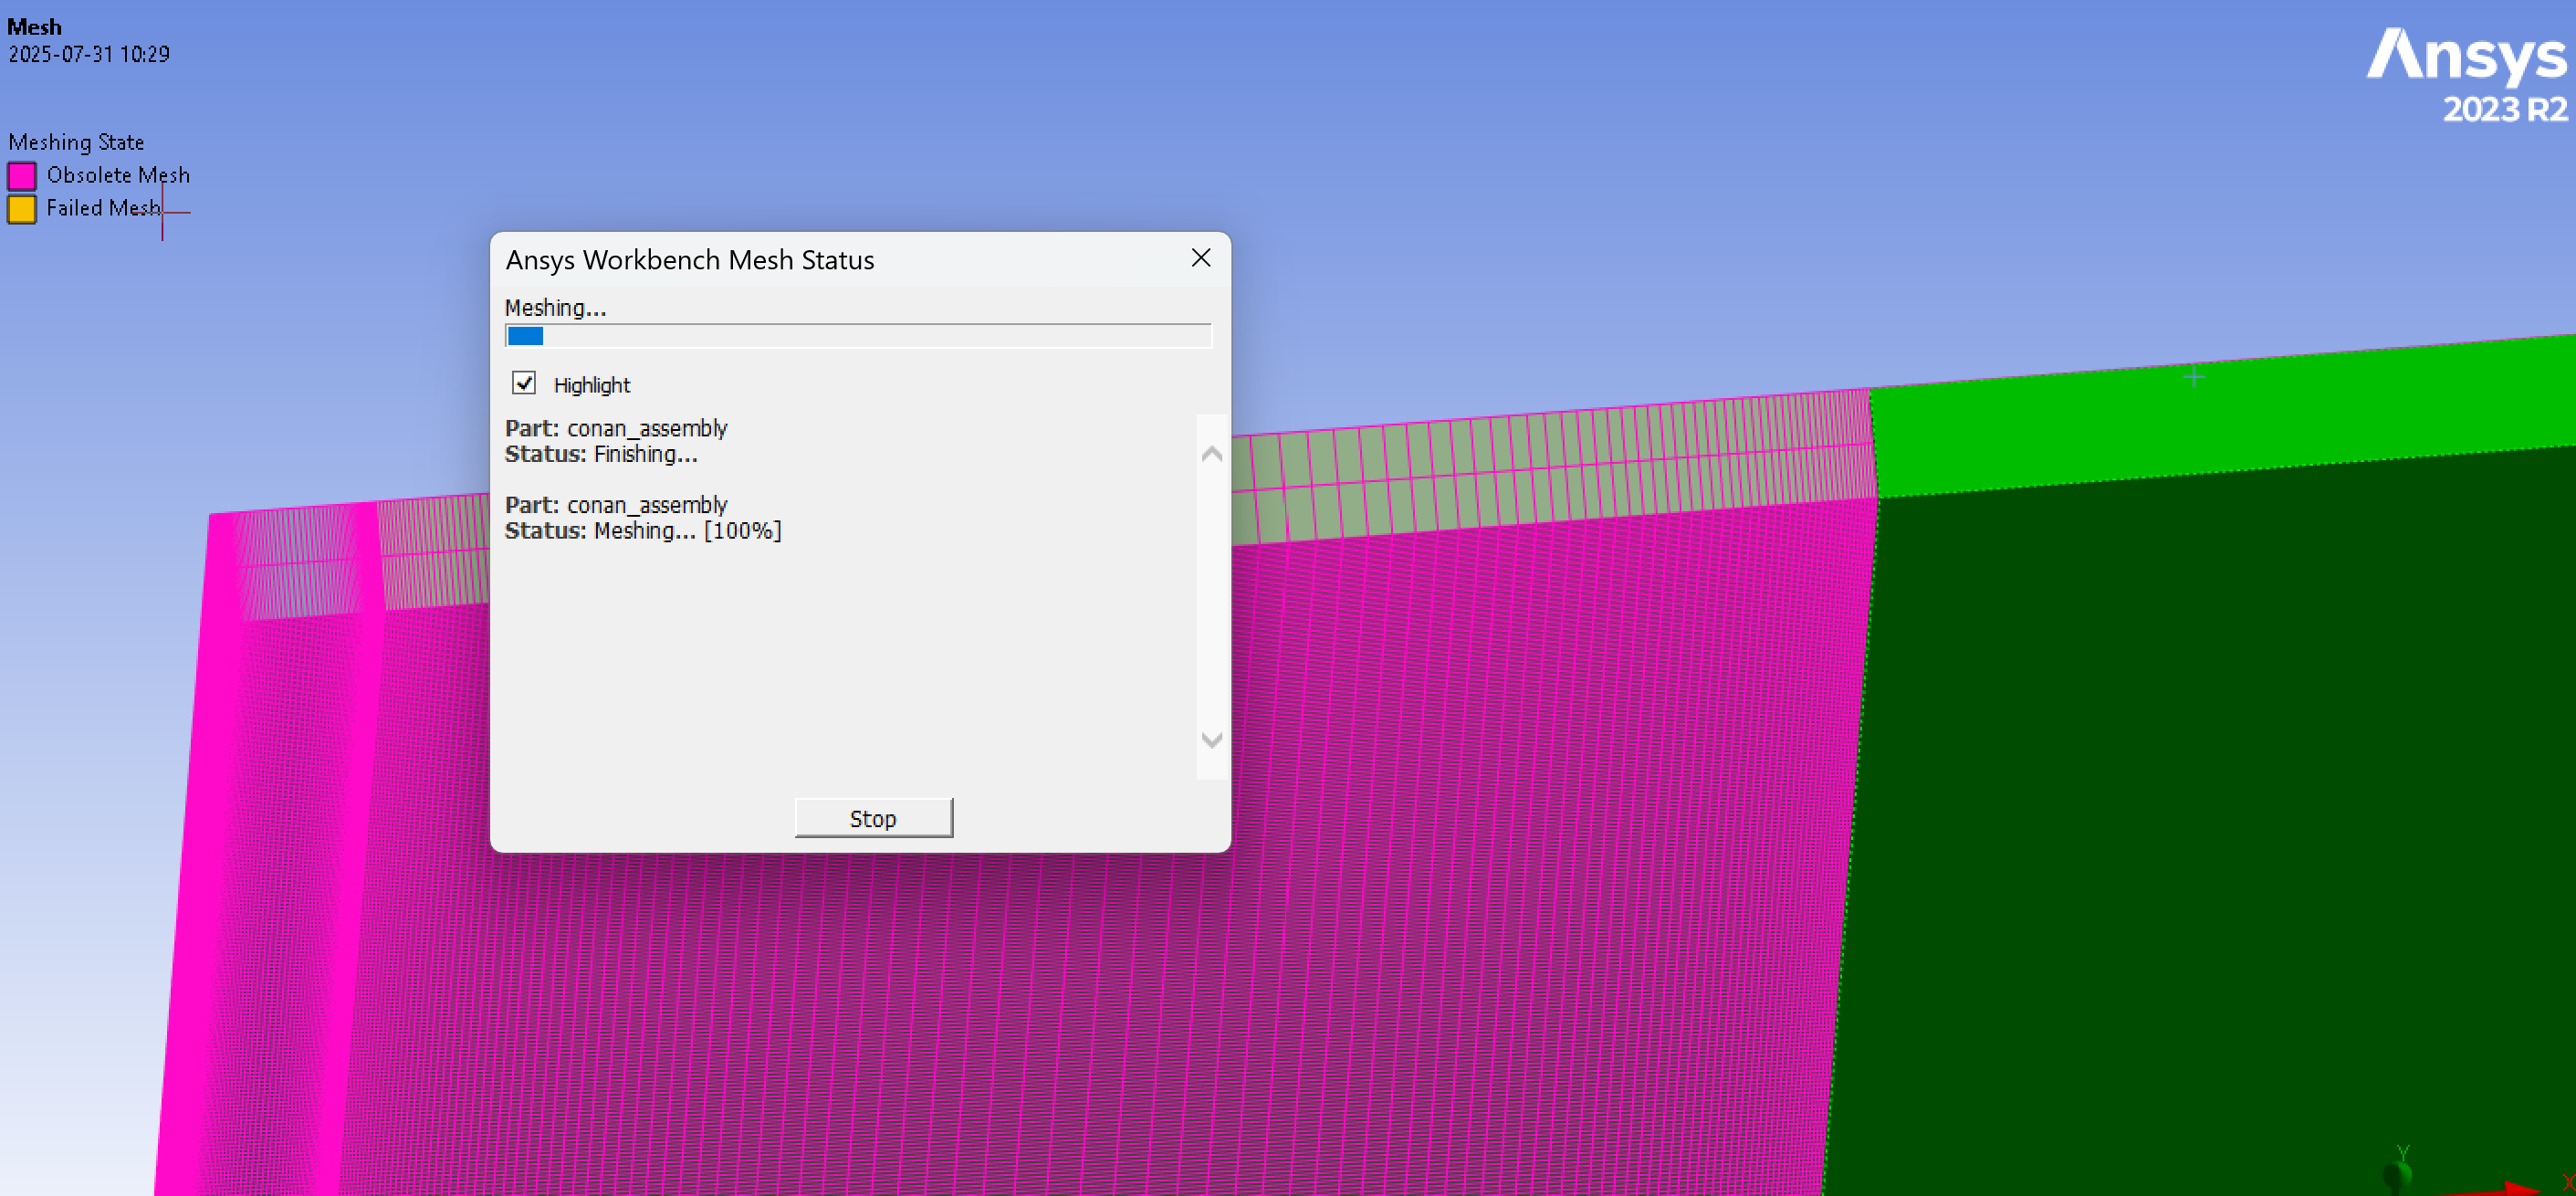Screen dimensions: 2576x1196
Task: Close the Mesh Status dialog
Action: click(1201, 258)
